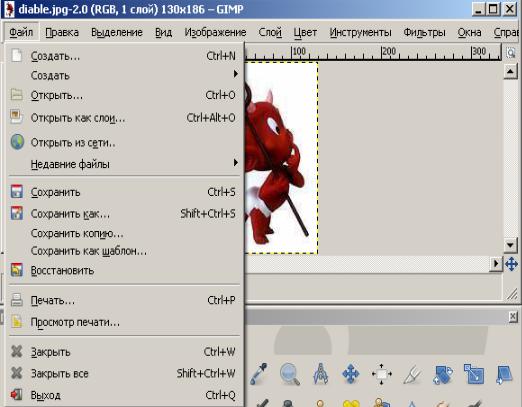Screen dimensions: 522x407
Task: Click the vertical scrollbar down arrow
Action: coord(510,246)
